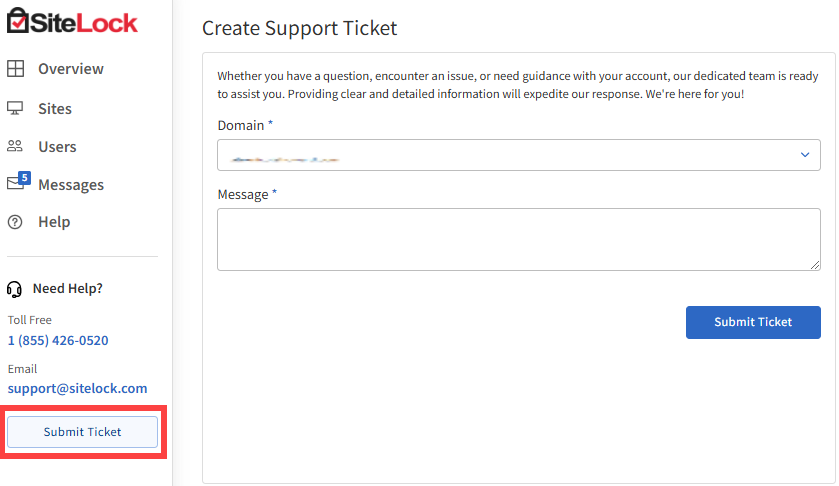Click the Sites monitor icon

[15, 108]
